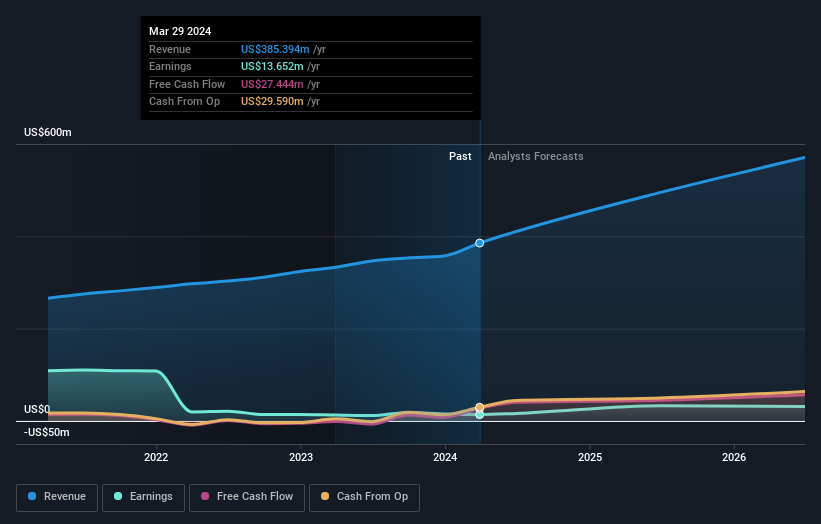This screenshot has height=524, width=821.
Task: Click the Past section label
Action: pyautogui.click(x=460, y=157)
